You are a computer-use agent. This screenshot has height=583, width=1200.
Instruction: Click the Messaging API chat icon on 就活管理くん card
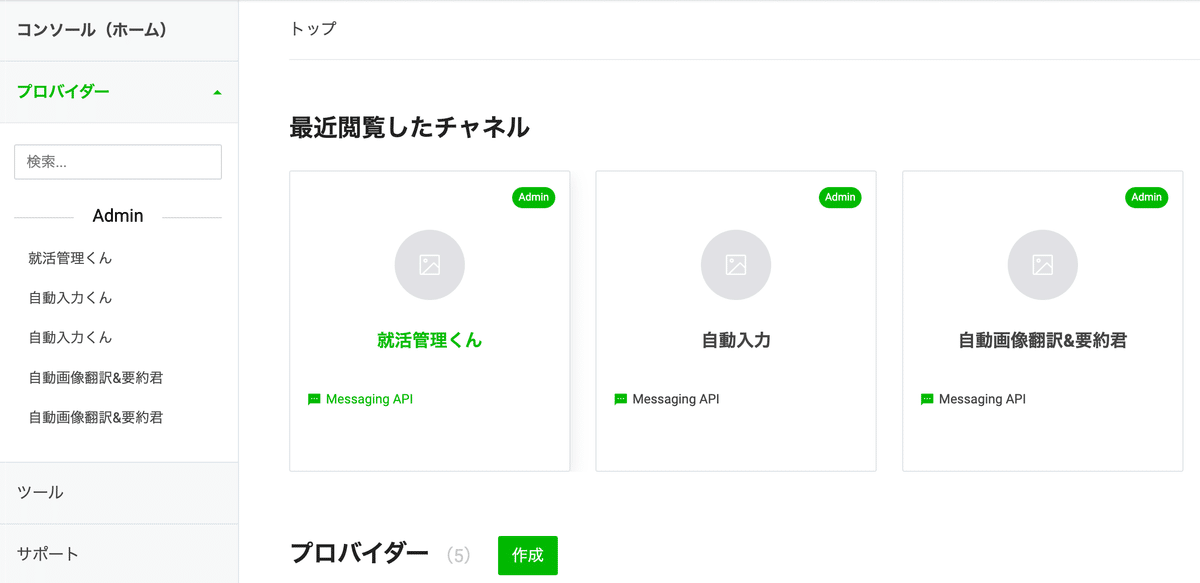click(314, 399)
